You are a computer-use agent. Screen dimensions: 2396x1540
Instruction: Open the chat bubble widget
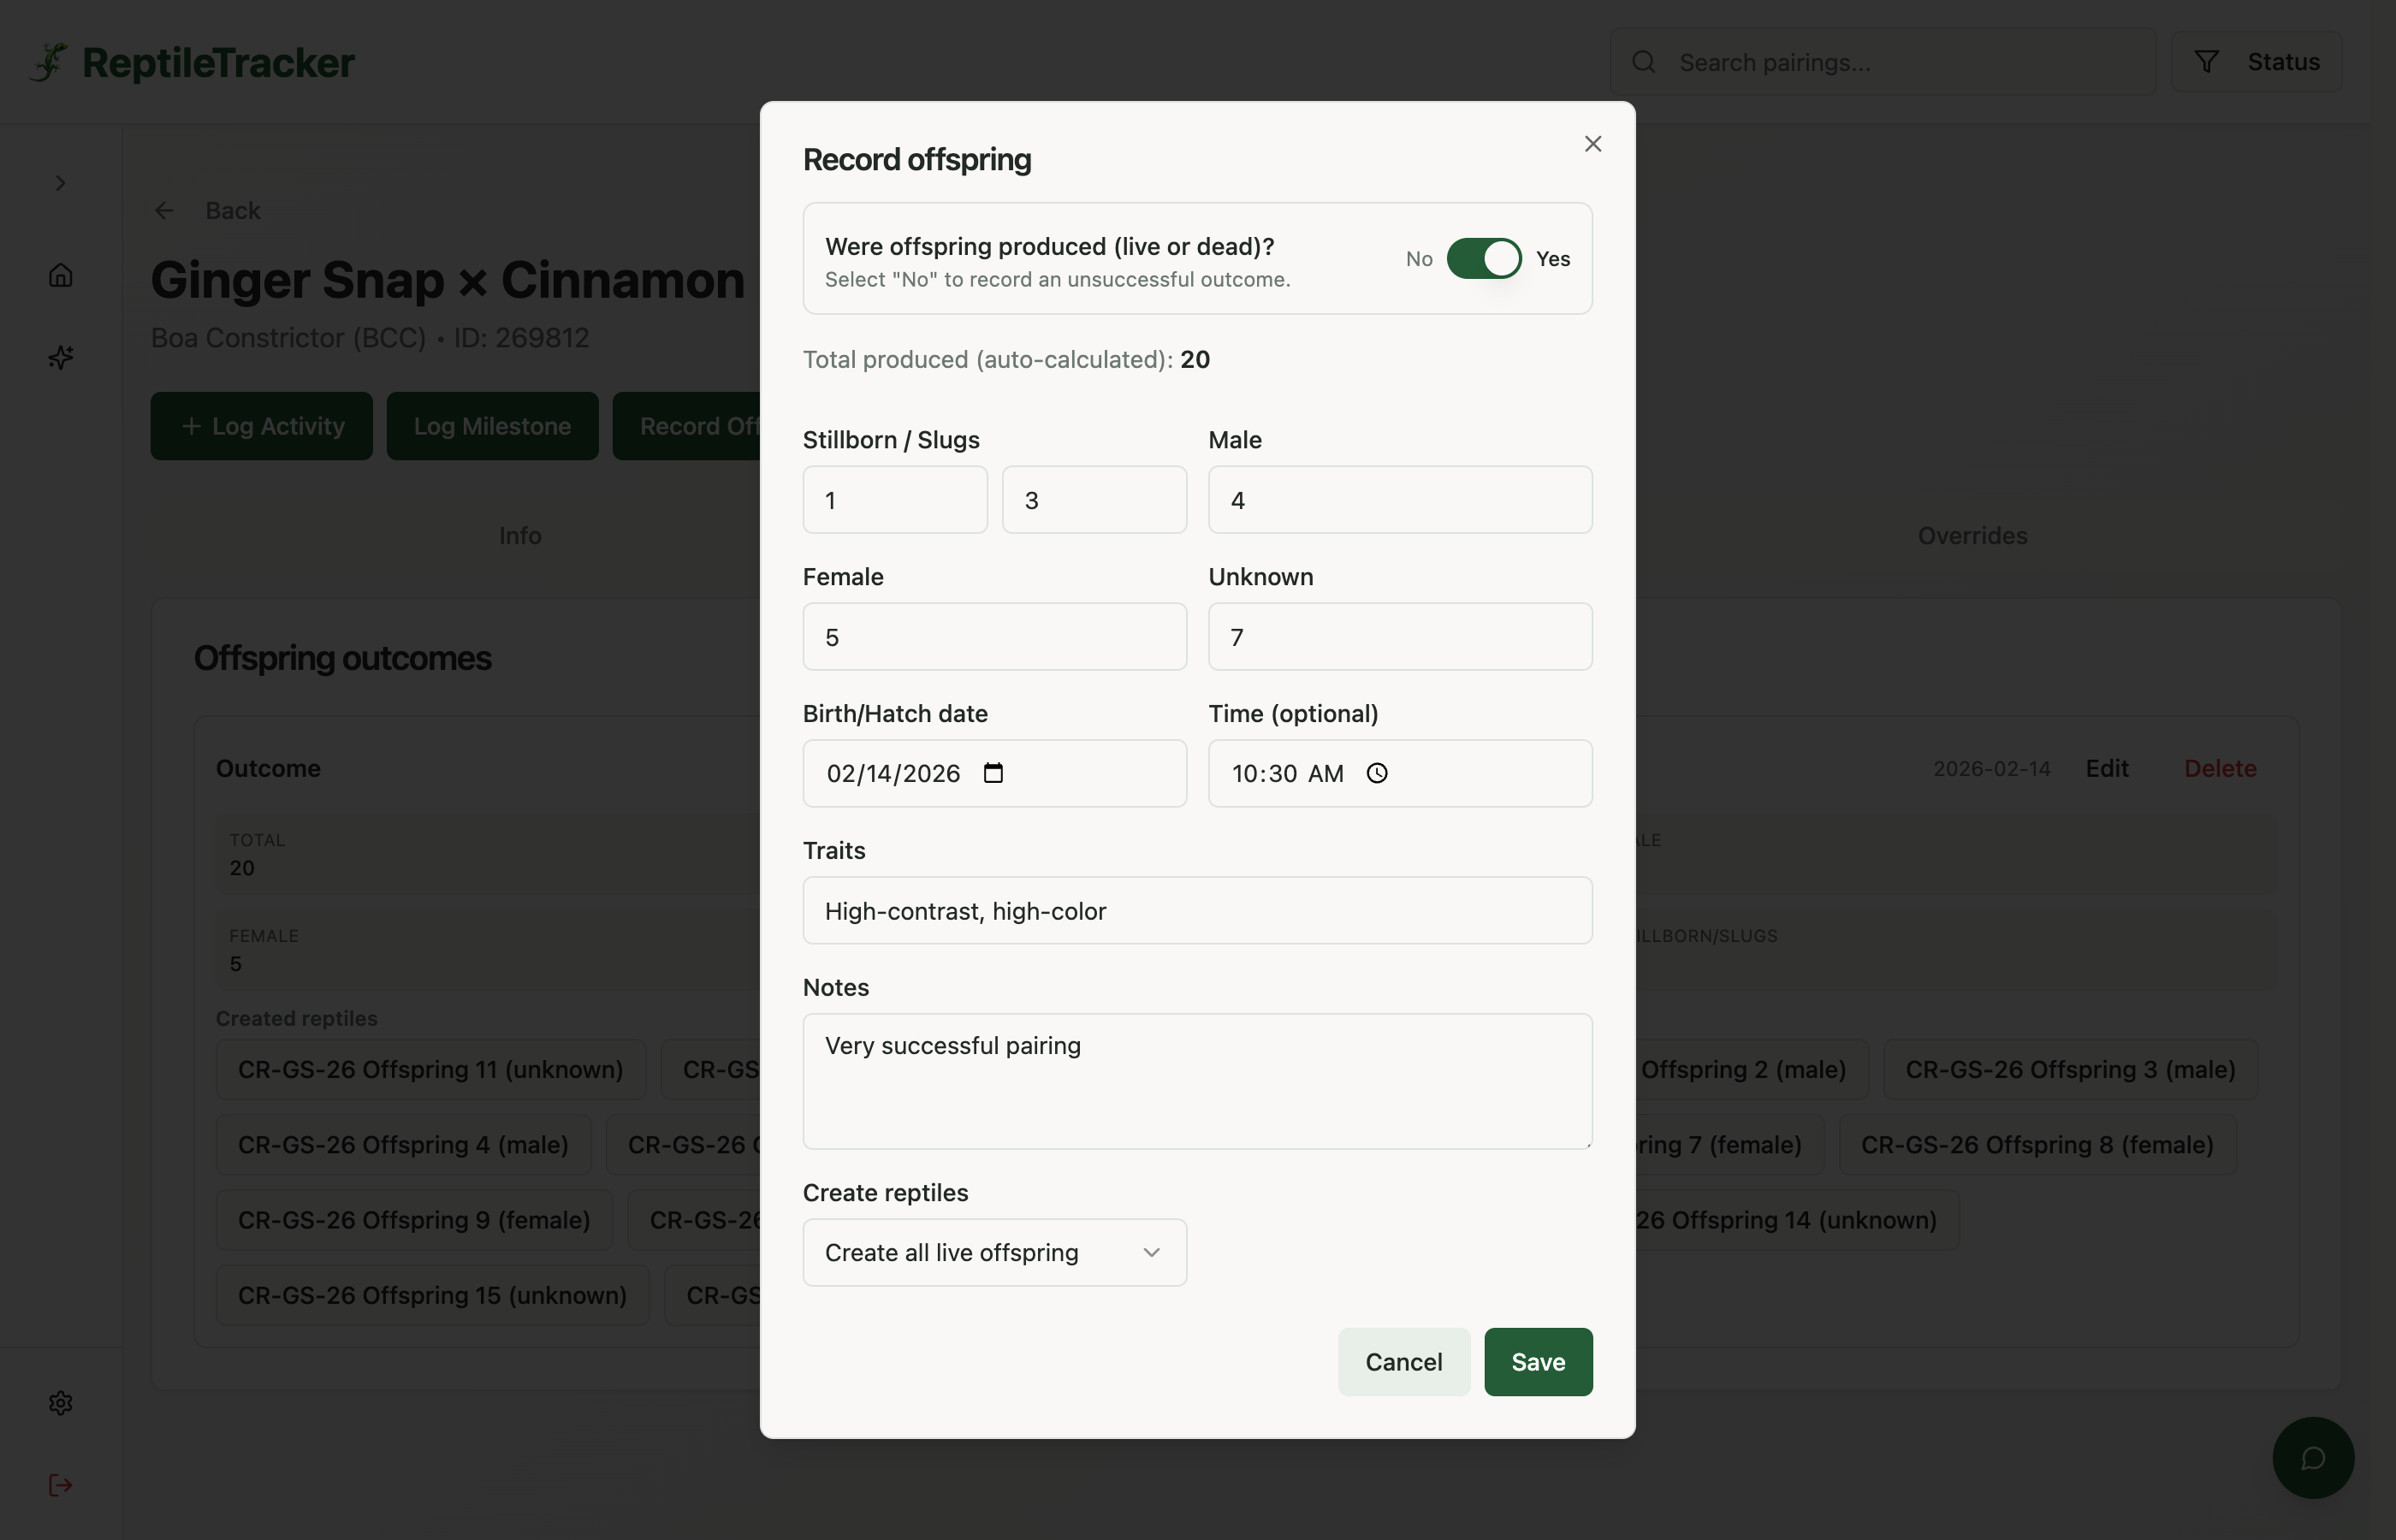coord(2312,1458)
